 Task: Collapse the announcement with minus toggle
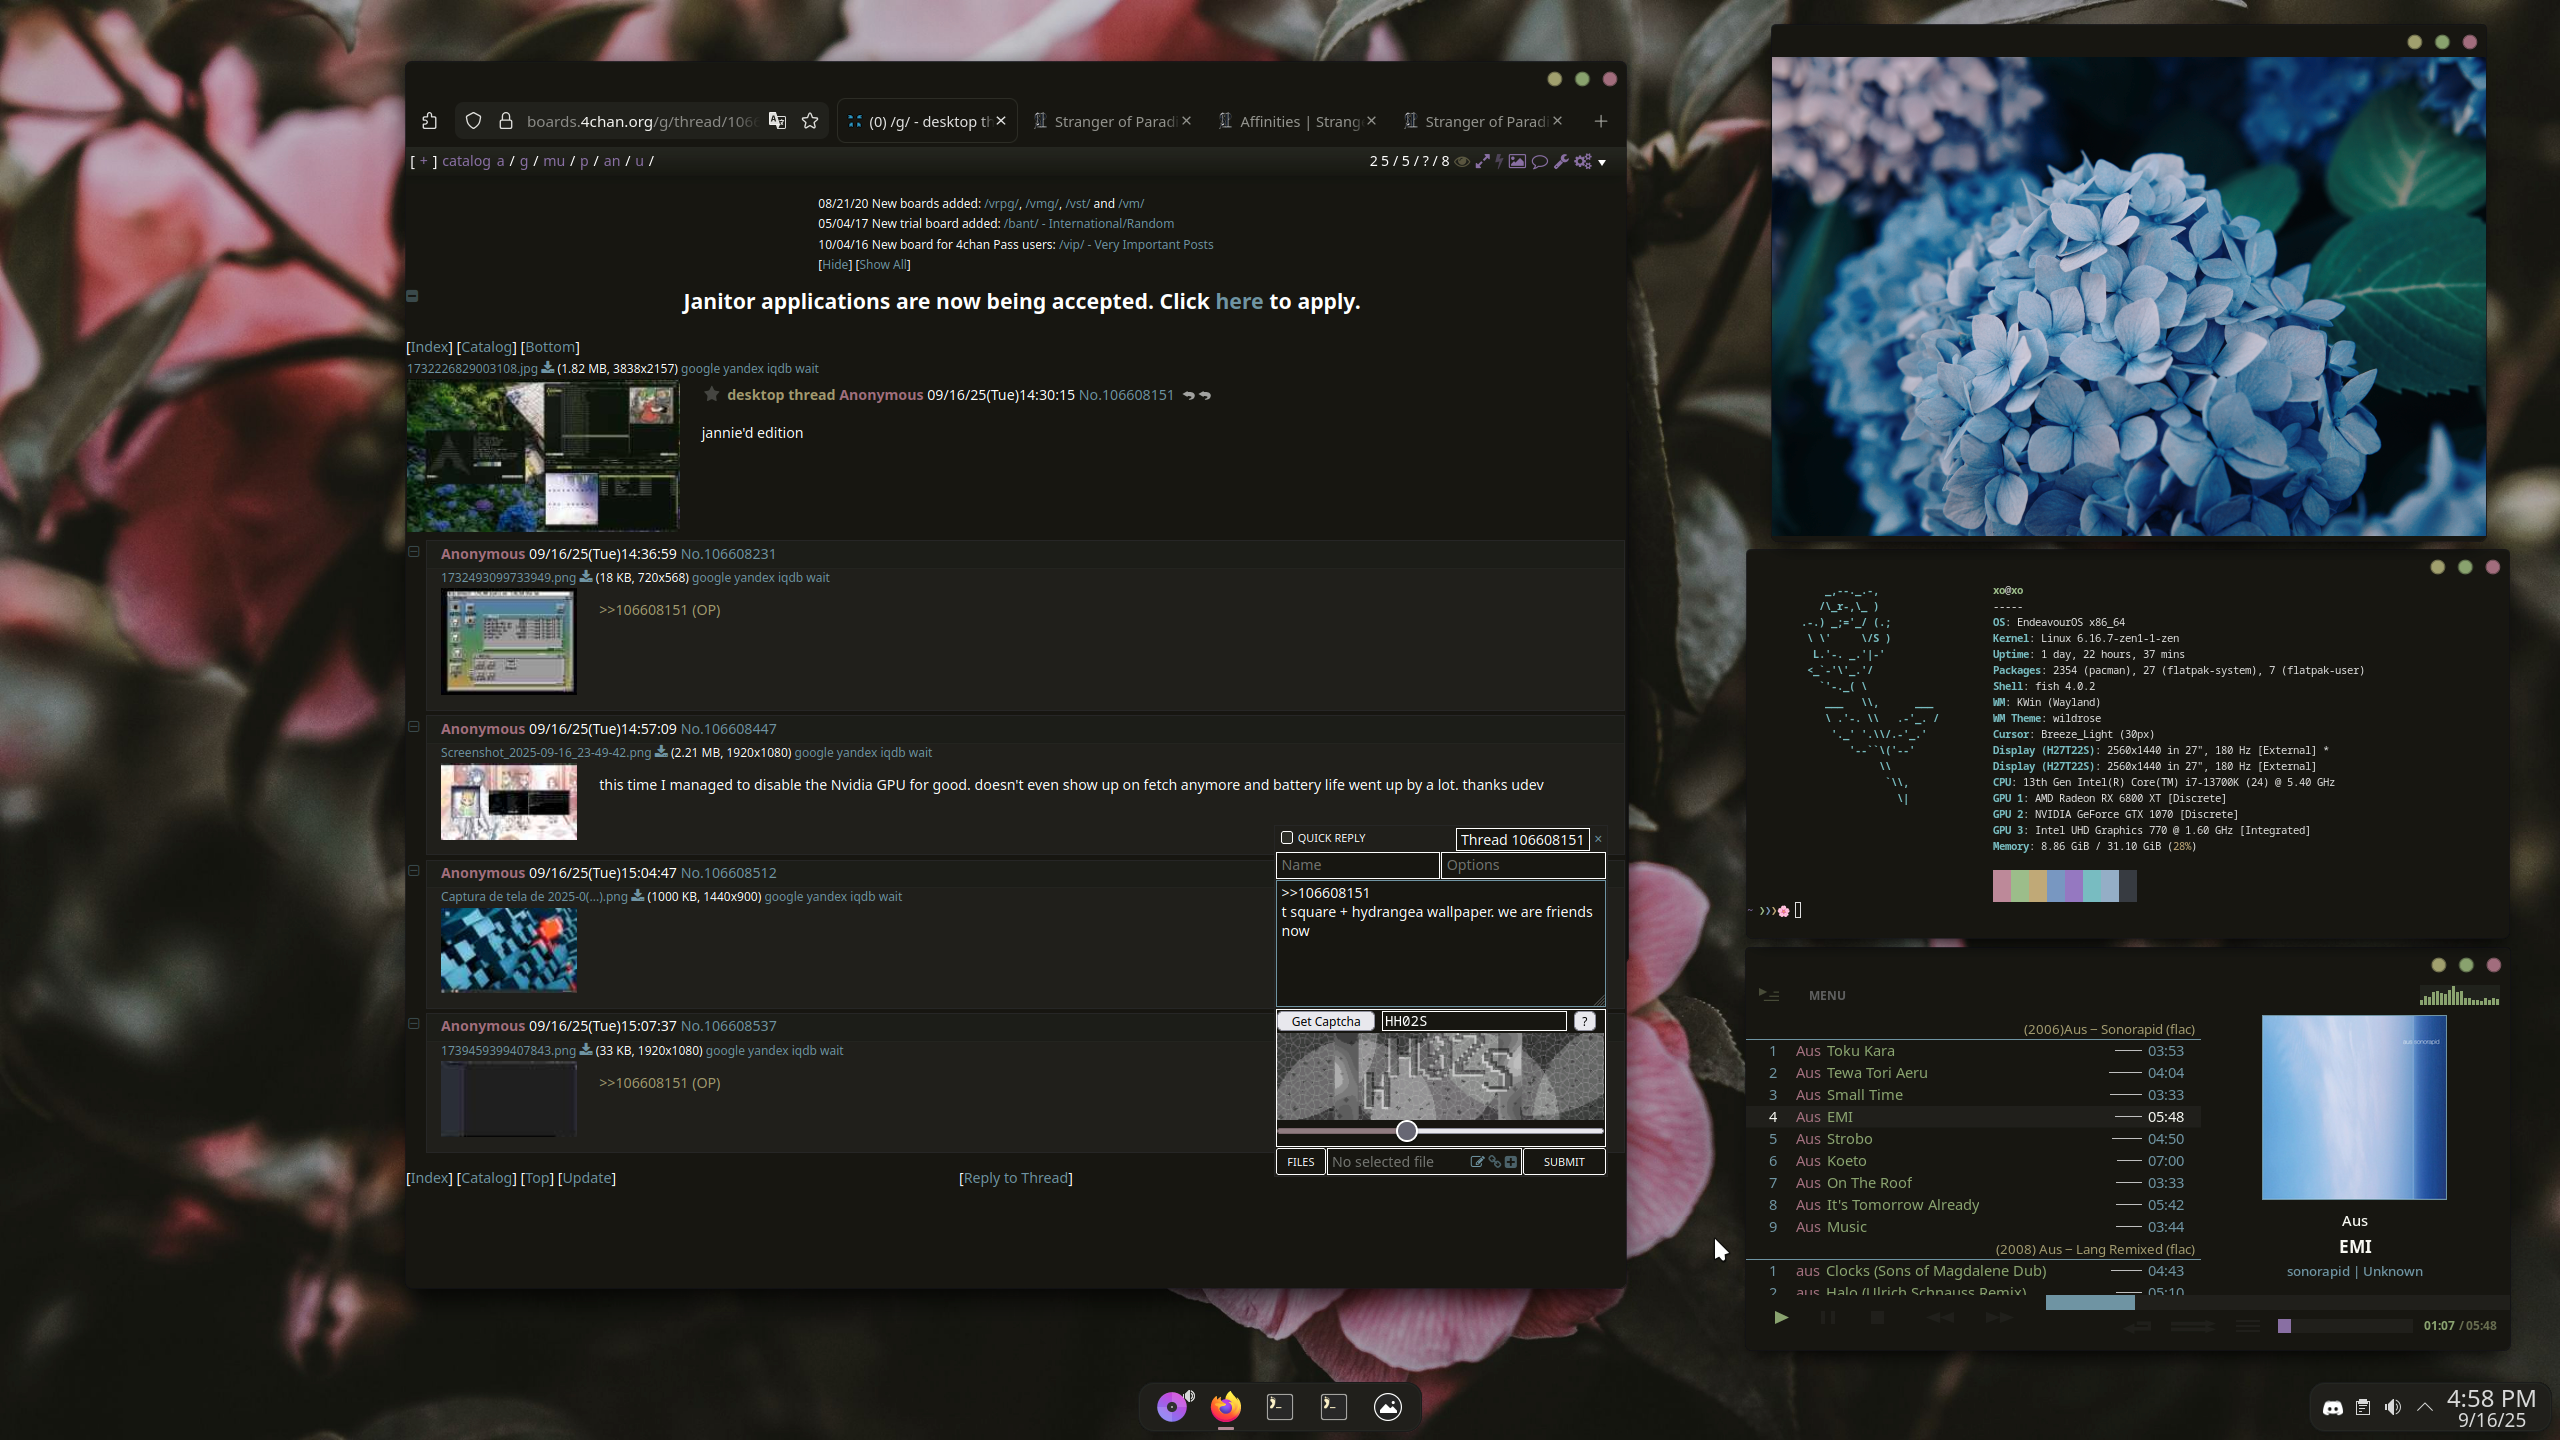(x=412, y=296)
